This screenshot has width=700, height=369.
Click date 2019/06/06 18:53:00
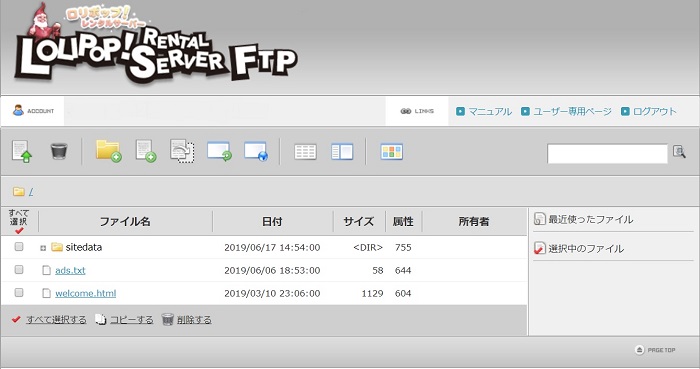click(272, 270)
